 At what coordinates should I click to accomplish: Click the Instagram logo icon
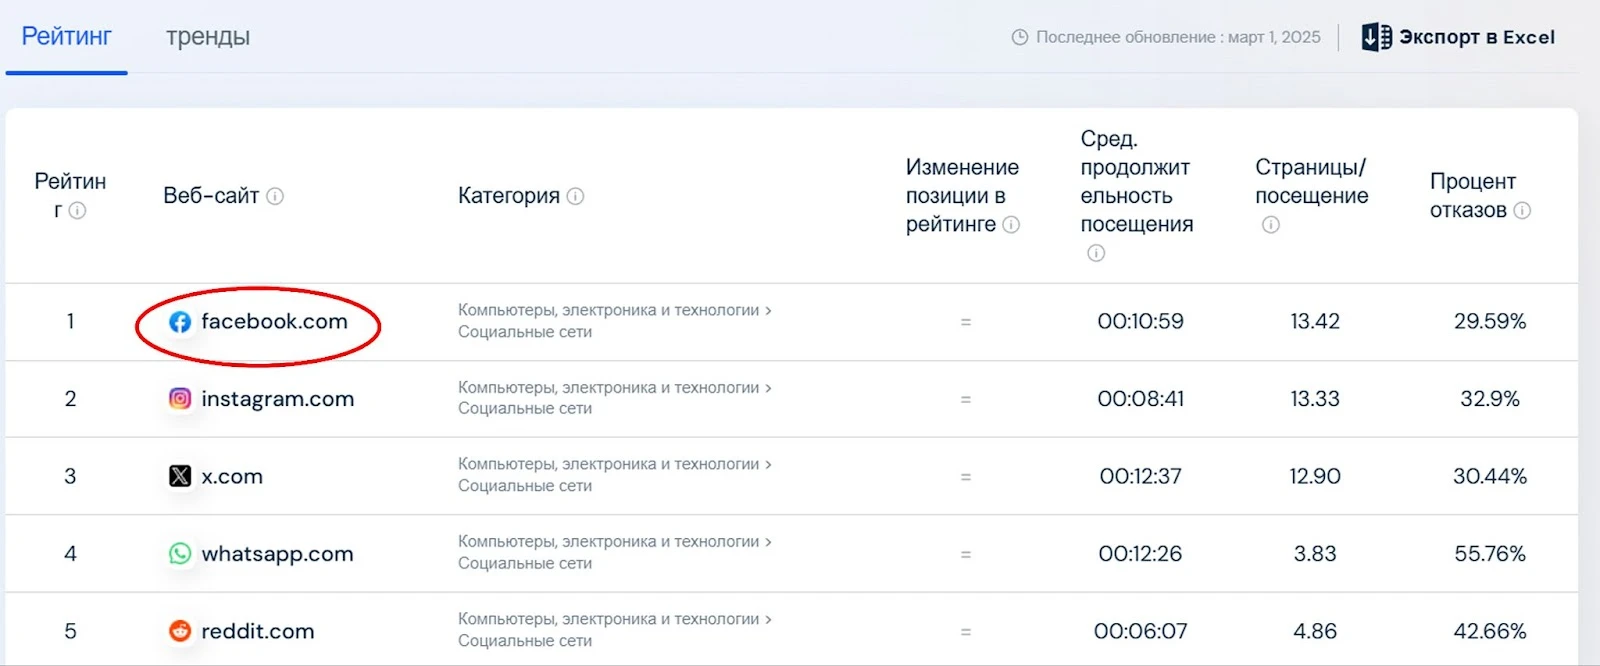pyautogui.click(x=180, y=399)
